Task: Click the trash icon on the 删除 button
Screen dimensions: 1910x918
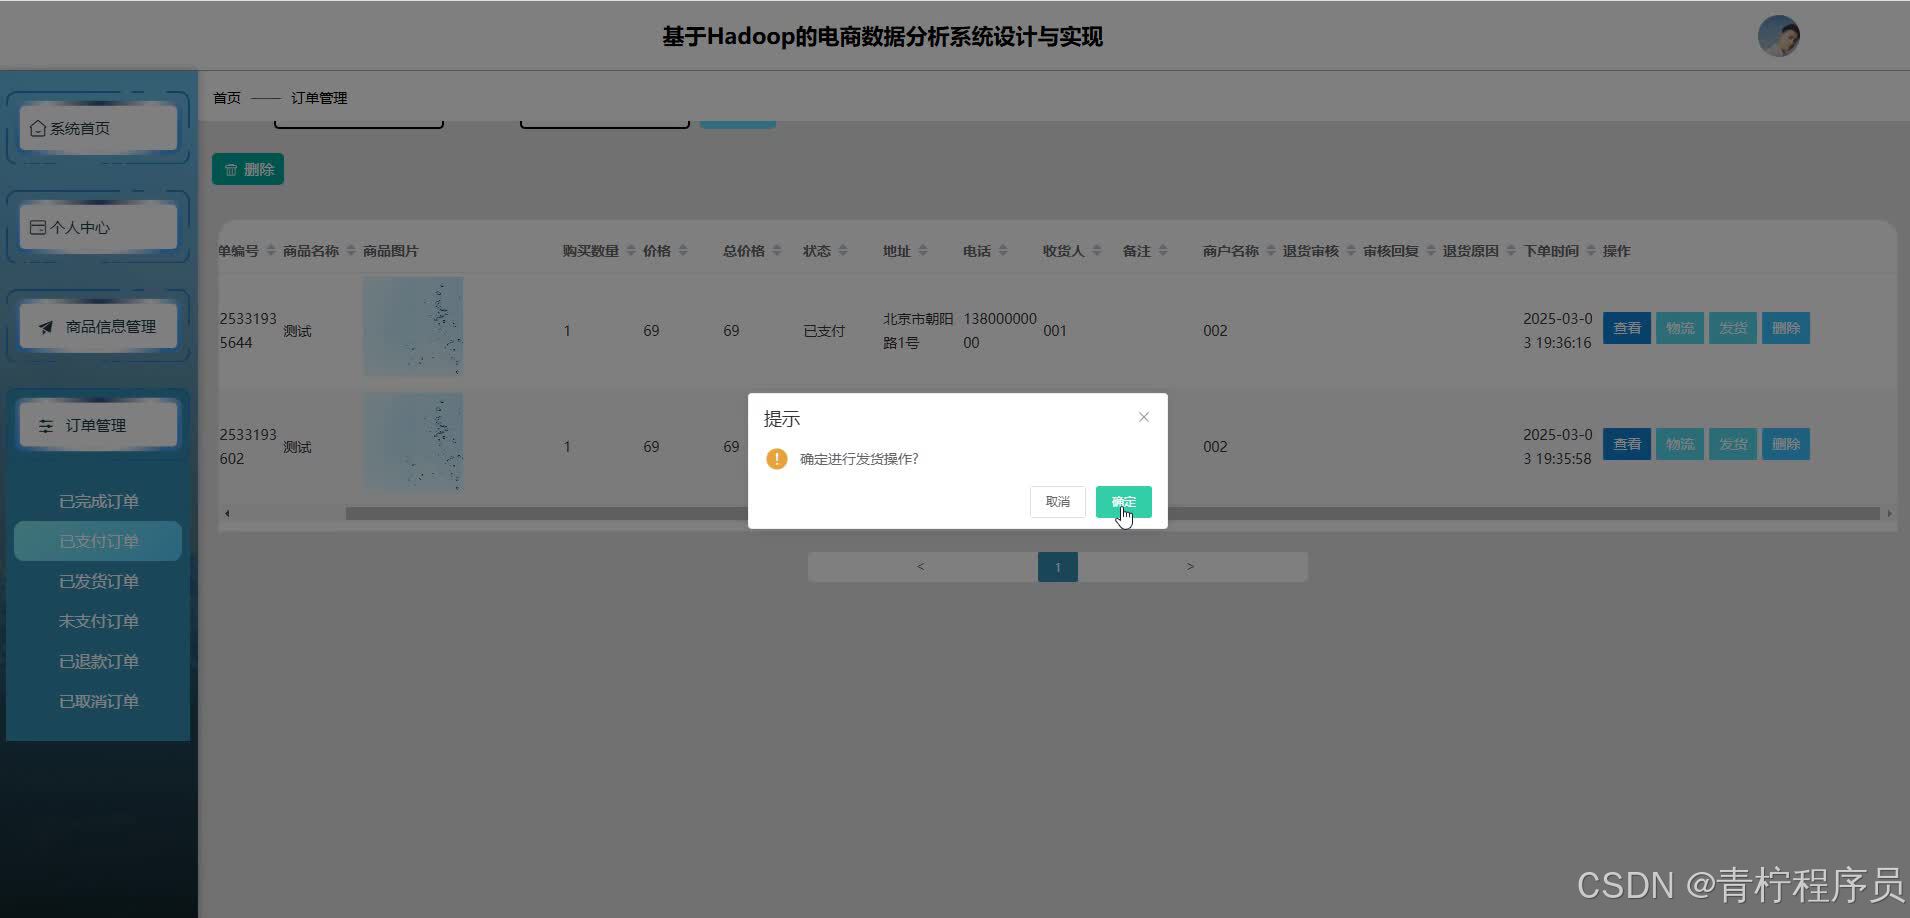Action: point(231,169)
